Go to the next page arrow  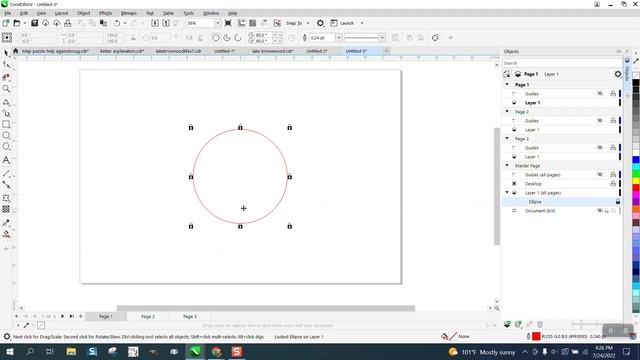(62, 316)
